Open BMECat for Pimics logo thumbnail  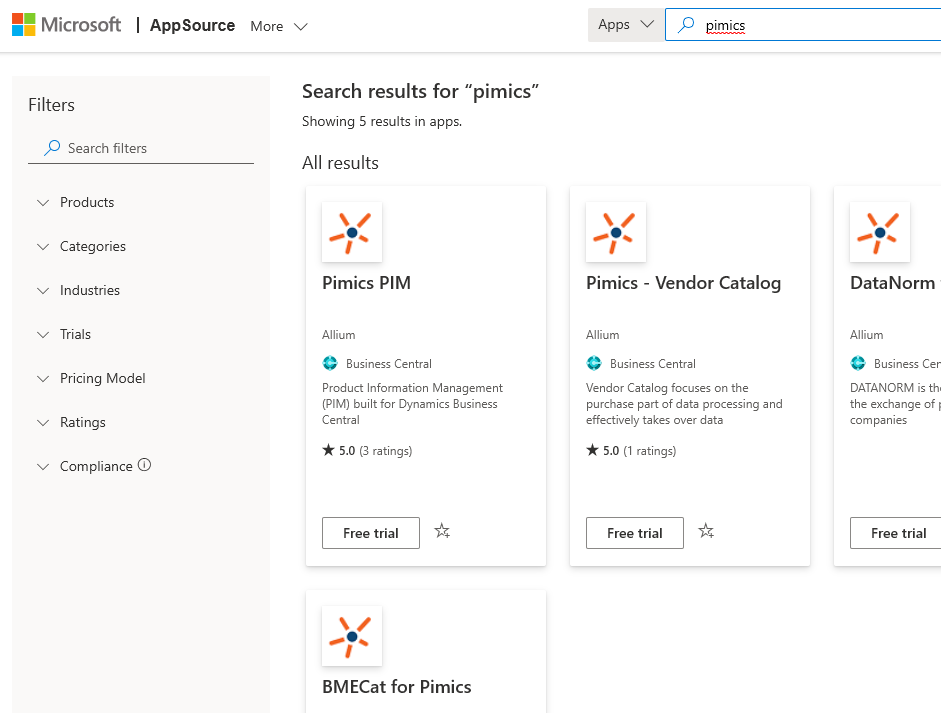pos(352,636)
